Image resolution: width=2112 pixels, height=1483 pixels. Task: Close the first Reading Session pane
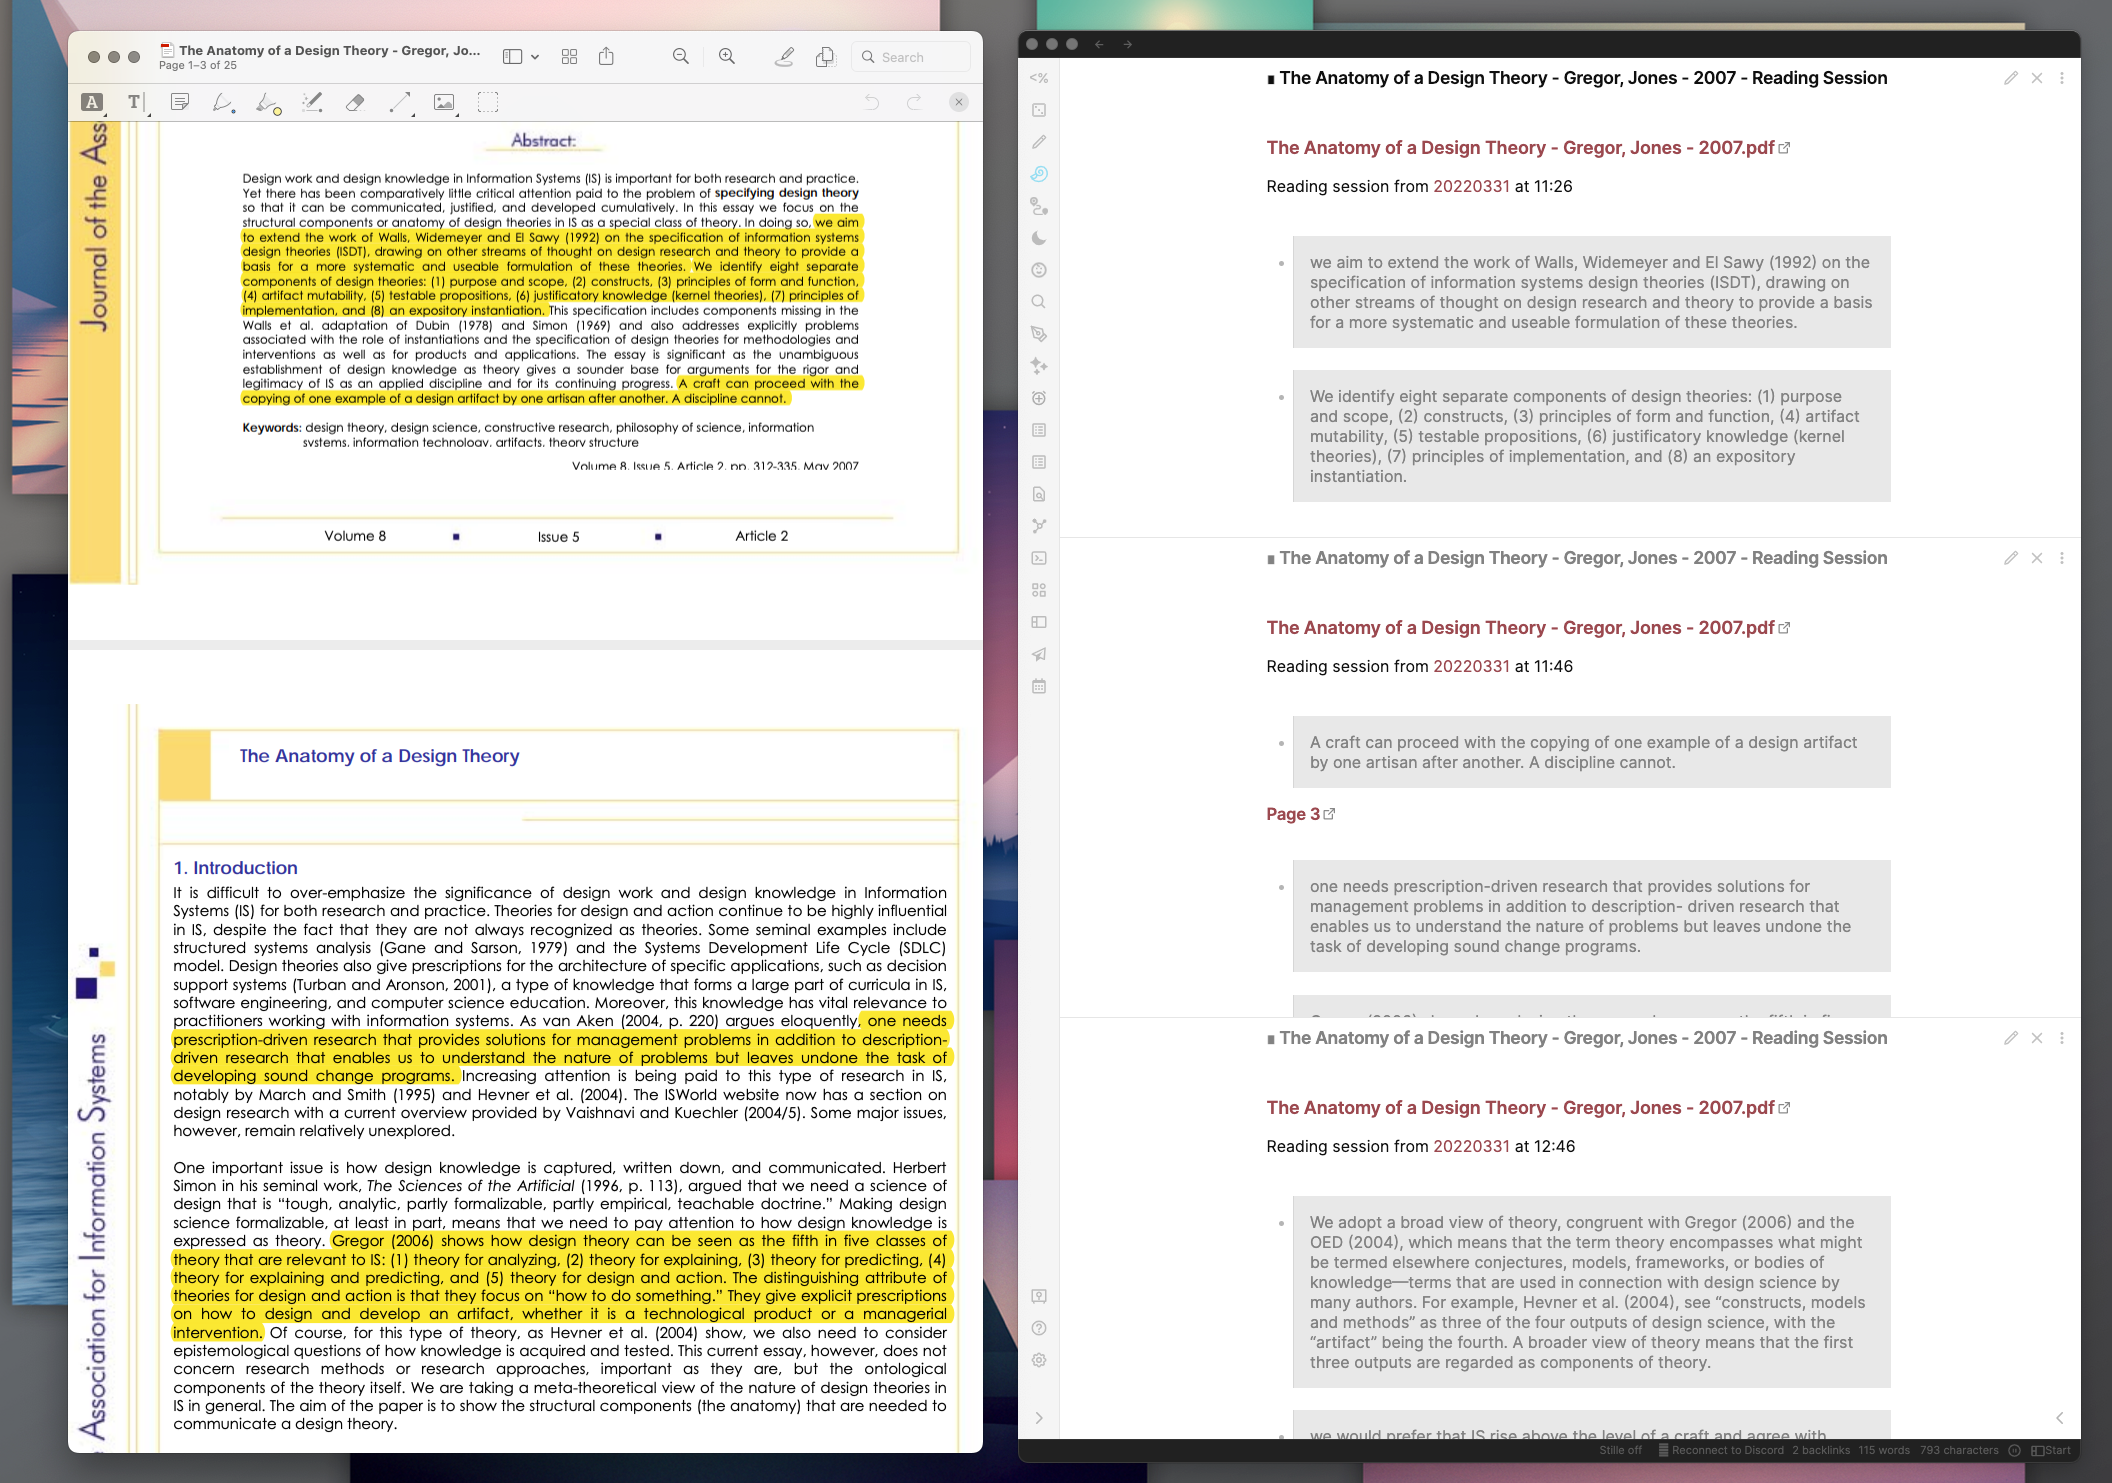(2037, 78)
